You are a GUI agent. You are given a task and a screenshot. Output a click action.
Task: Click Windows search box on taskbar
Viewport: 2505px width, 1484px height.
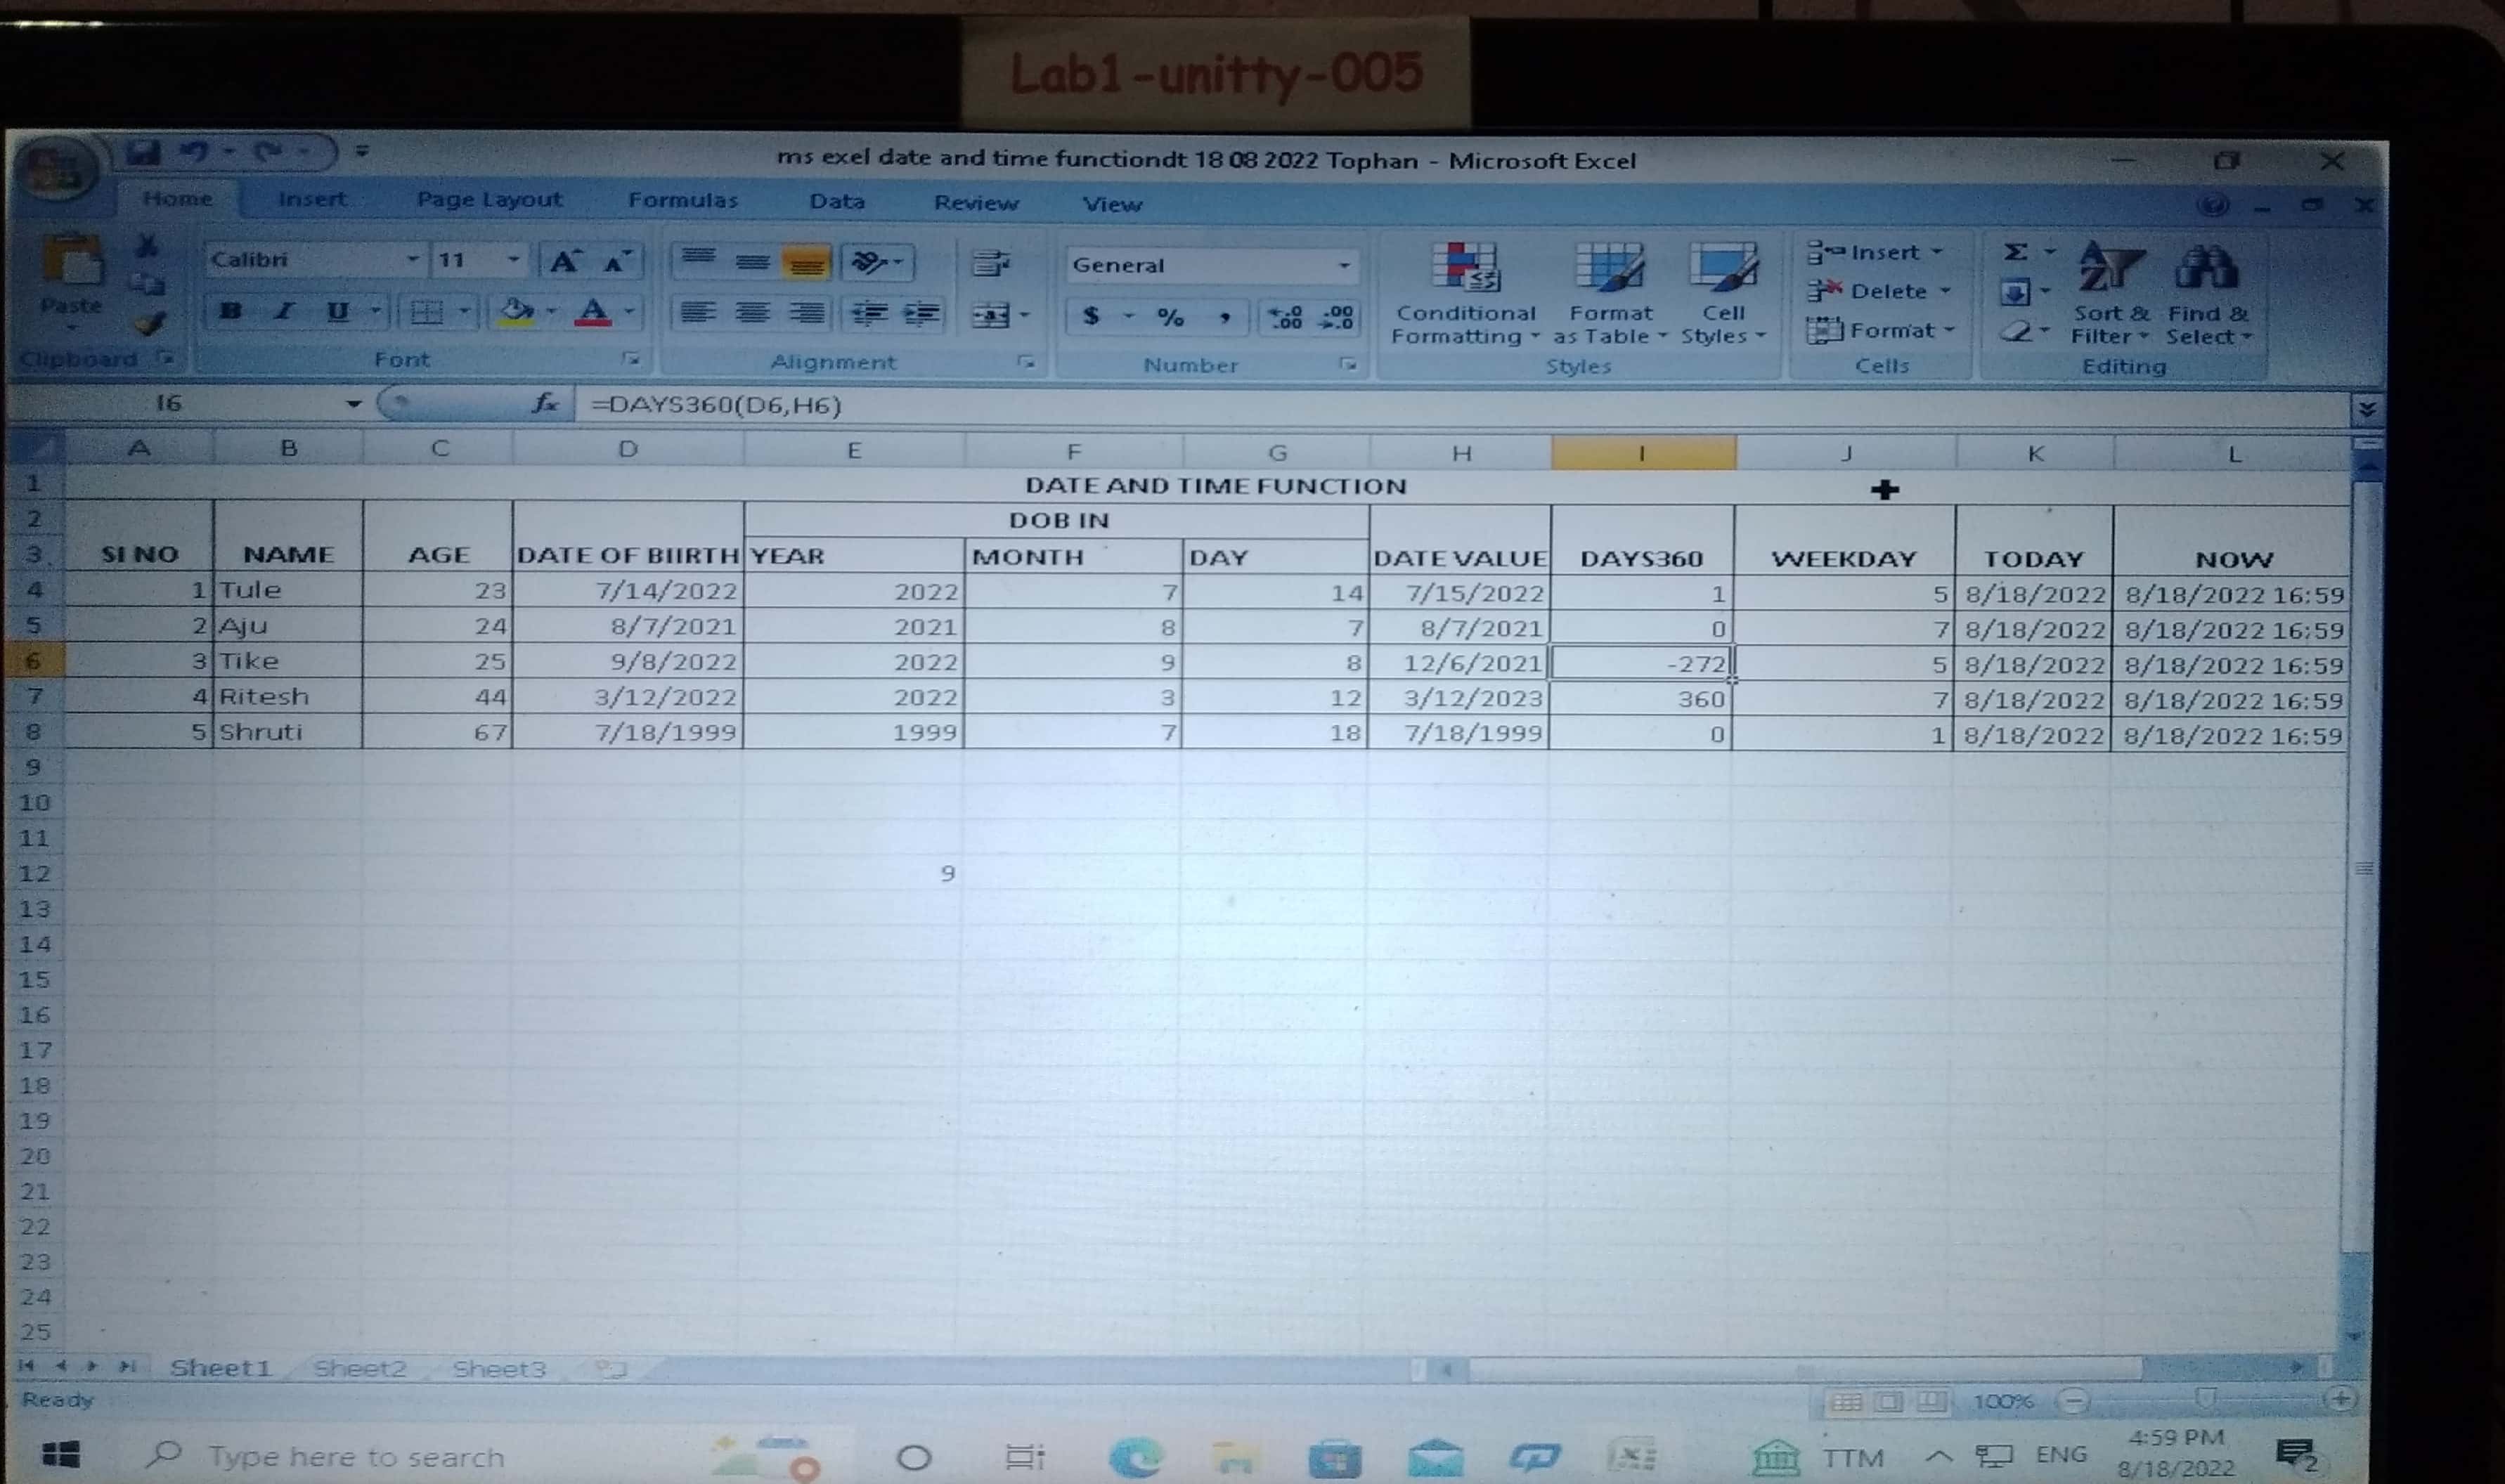point(356,1457)
